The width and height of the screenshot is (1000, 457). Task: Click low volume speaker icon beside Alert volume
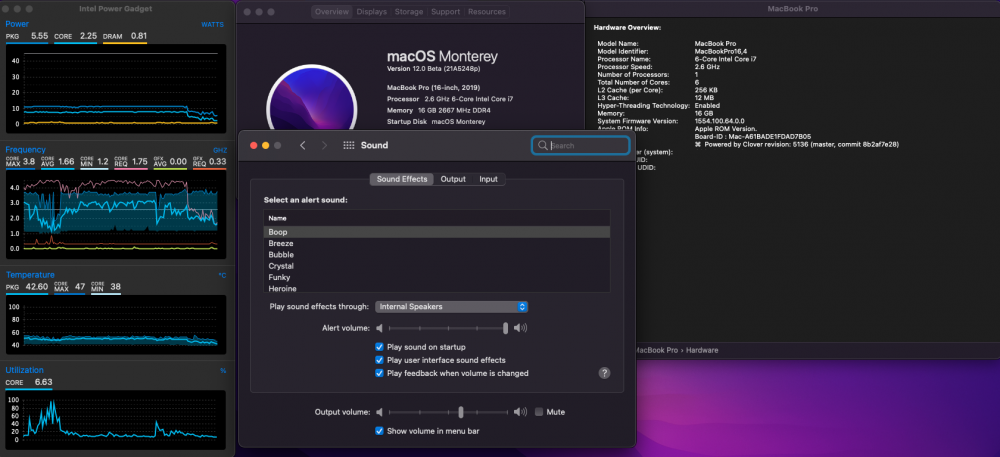[x=379, y=328]
